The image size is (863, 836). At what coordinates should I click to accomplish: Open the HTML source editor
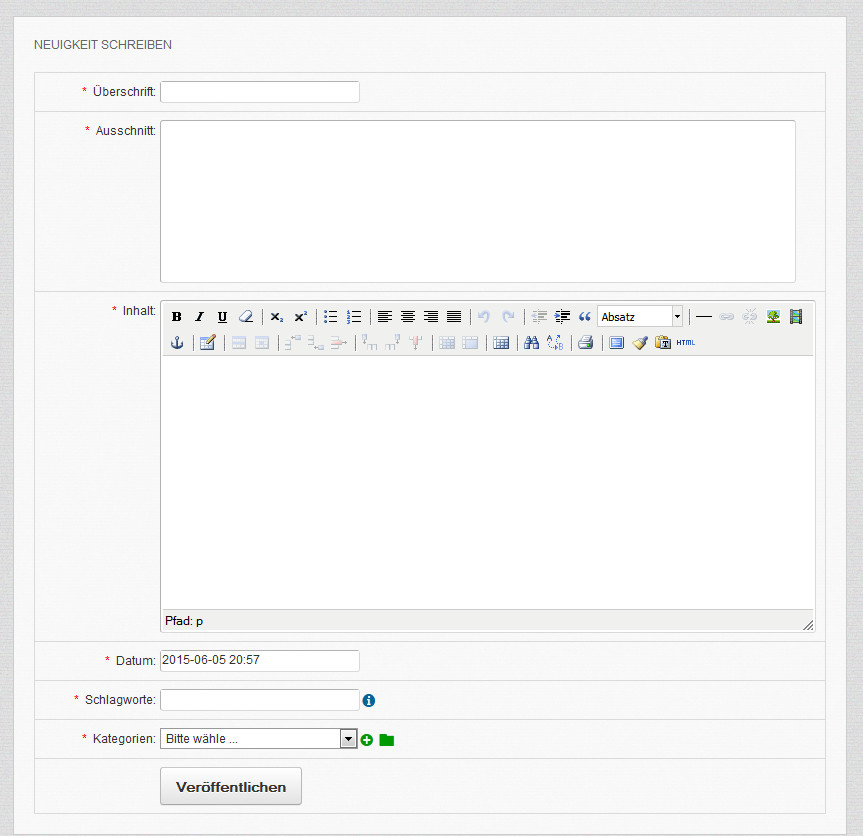pyautogui.click(x=685, y=343)
